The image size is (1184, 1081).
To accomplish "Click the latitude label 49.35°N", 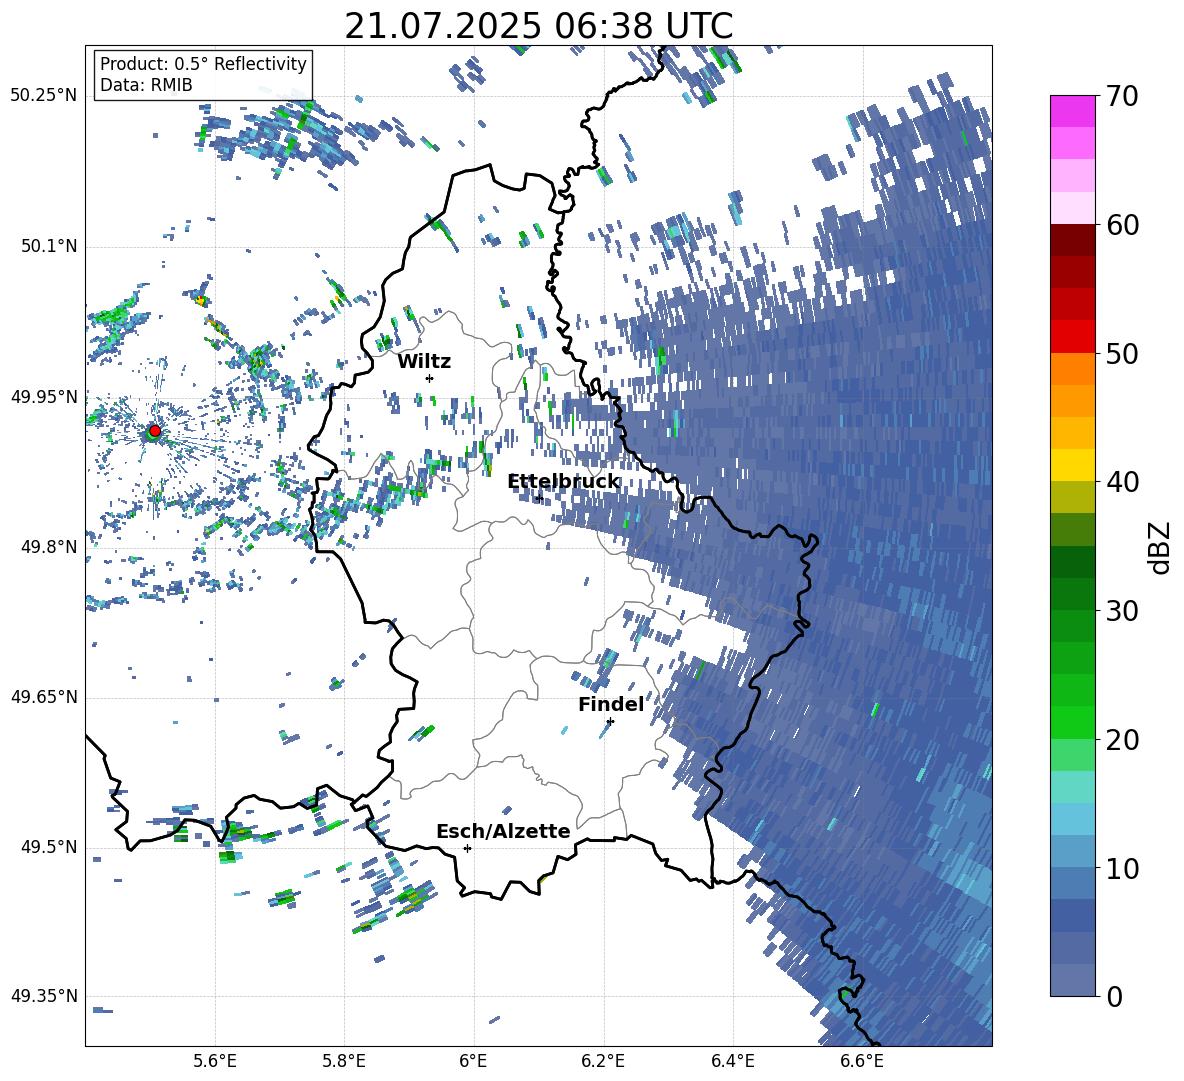I will 44,996.
